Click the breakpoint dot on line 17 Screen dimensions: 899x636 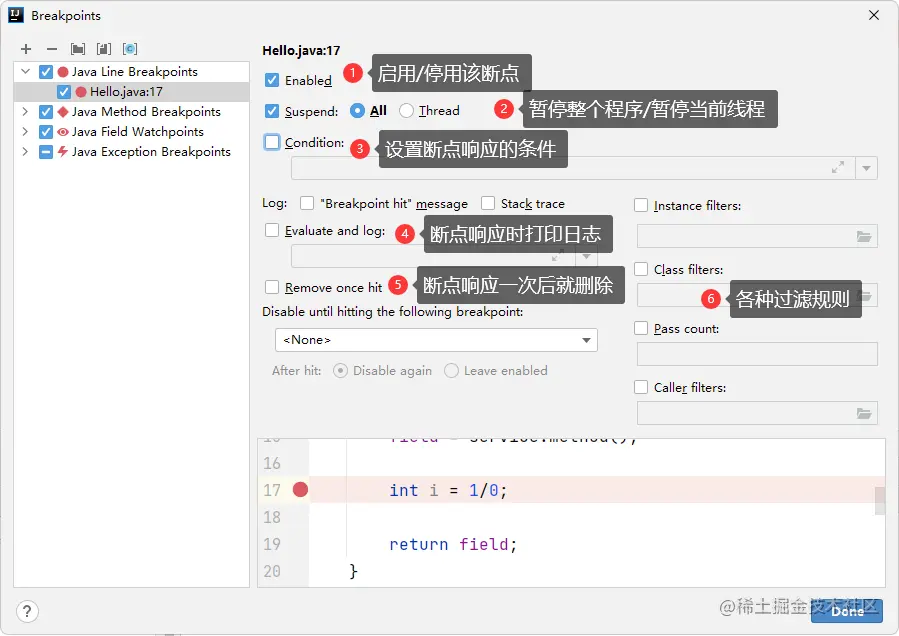300,489
